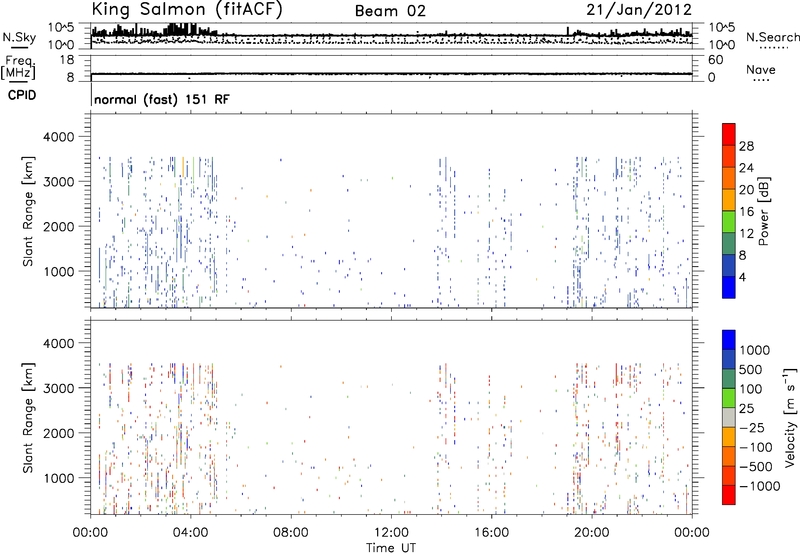Click the '4000' tick on power panel axis
Image resolution: width=800 pixels, height=554 pixels.
[58, 137]
